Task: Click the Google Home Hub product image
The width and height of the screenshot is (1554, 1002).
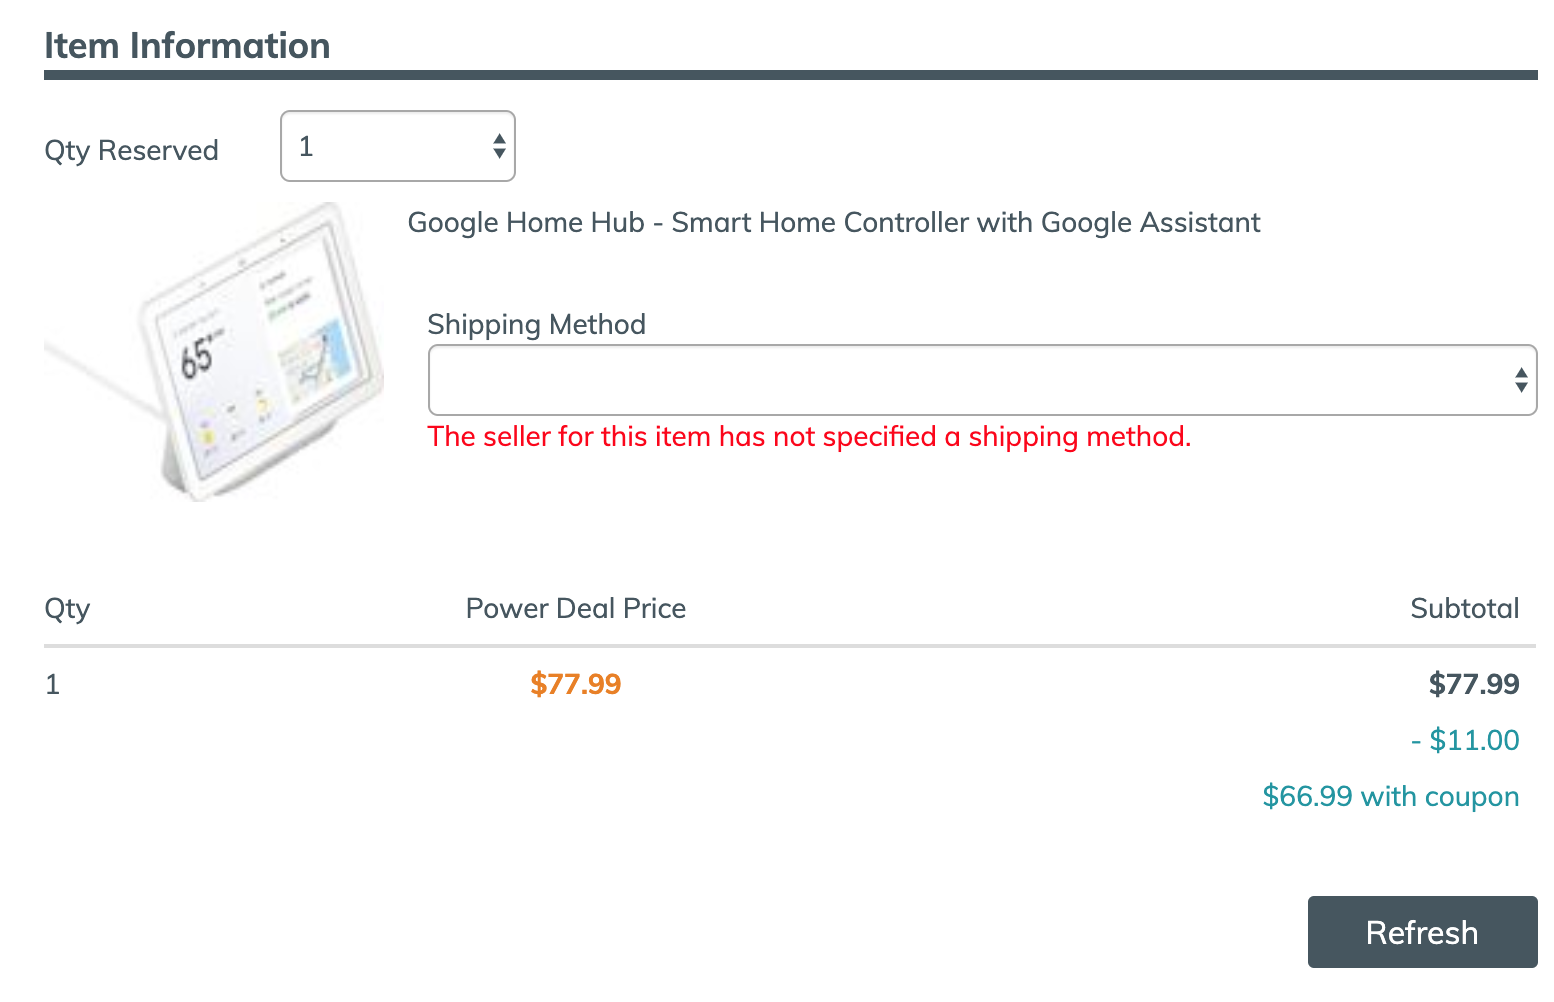Action: click(215, 351)
